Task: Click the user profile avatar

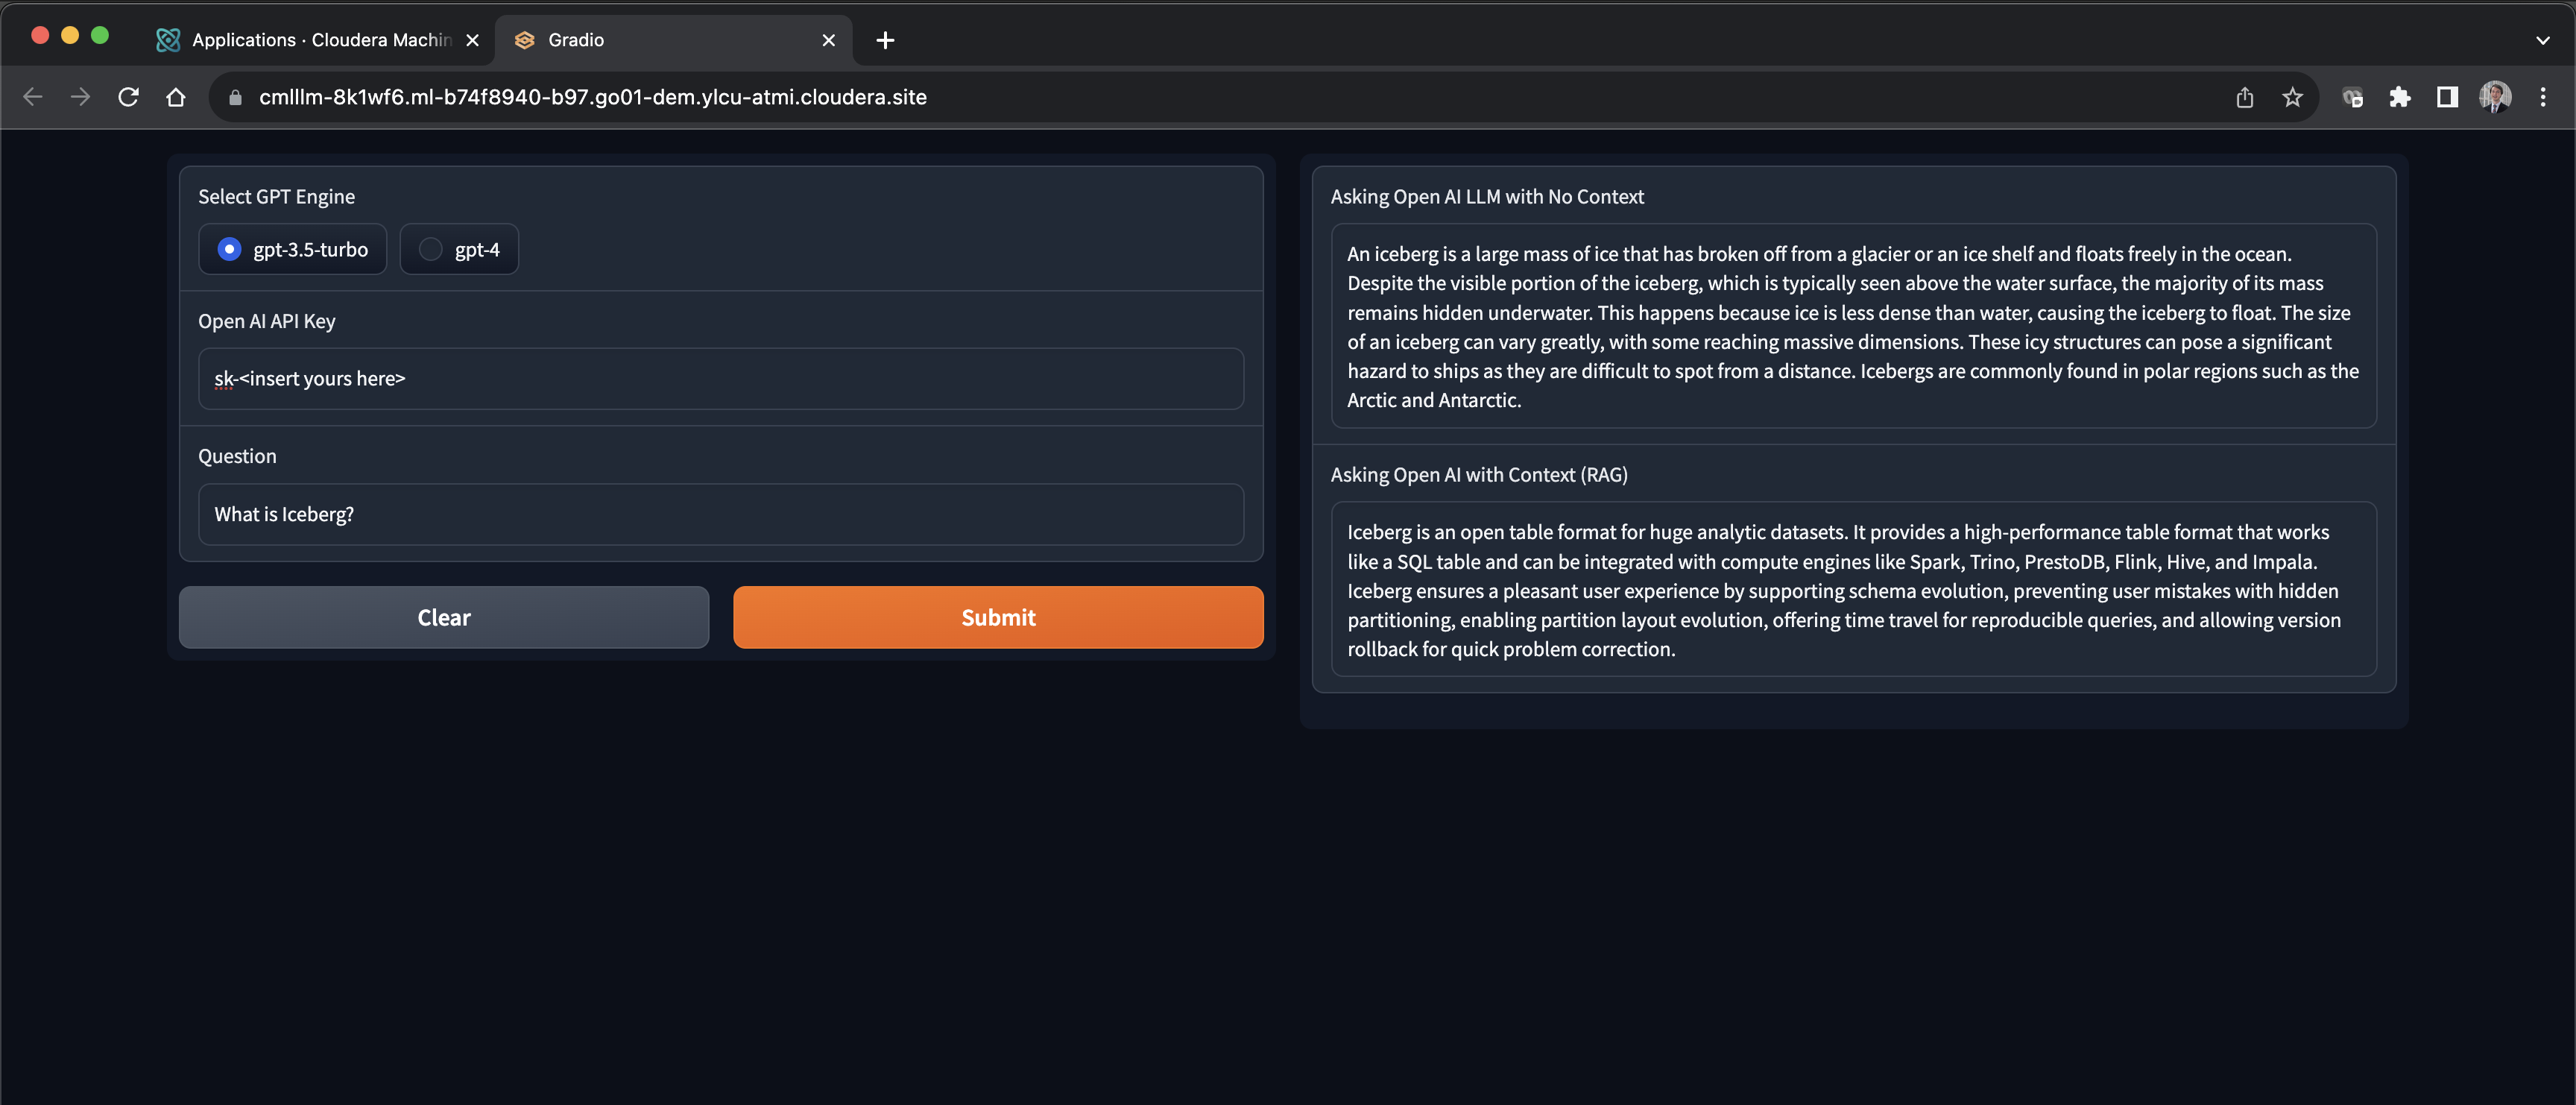Action: (x=2495, y=97)
